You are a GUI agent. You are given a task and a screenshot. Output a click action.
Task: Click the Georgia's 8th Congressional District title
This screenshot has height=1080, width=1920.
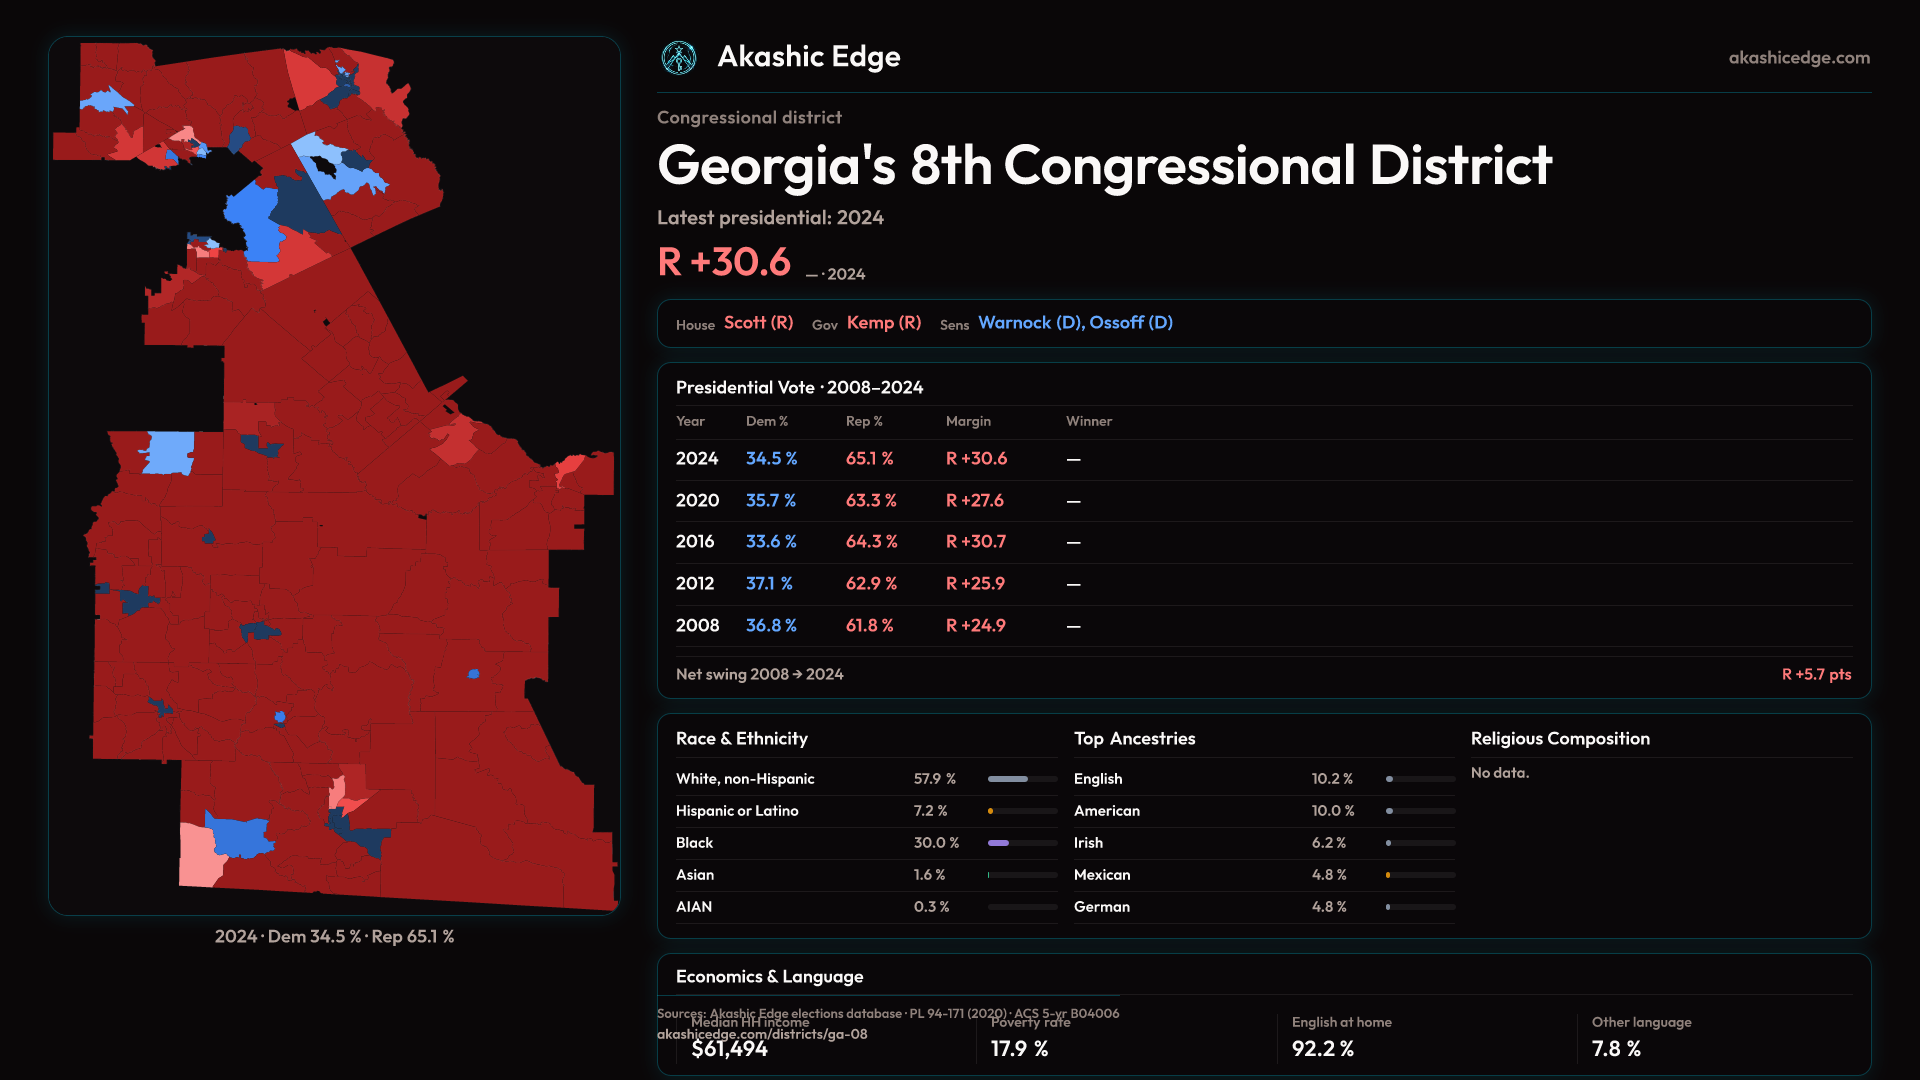pyautogui.click(x=1103, y=165)
